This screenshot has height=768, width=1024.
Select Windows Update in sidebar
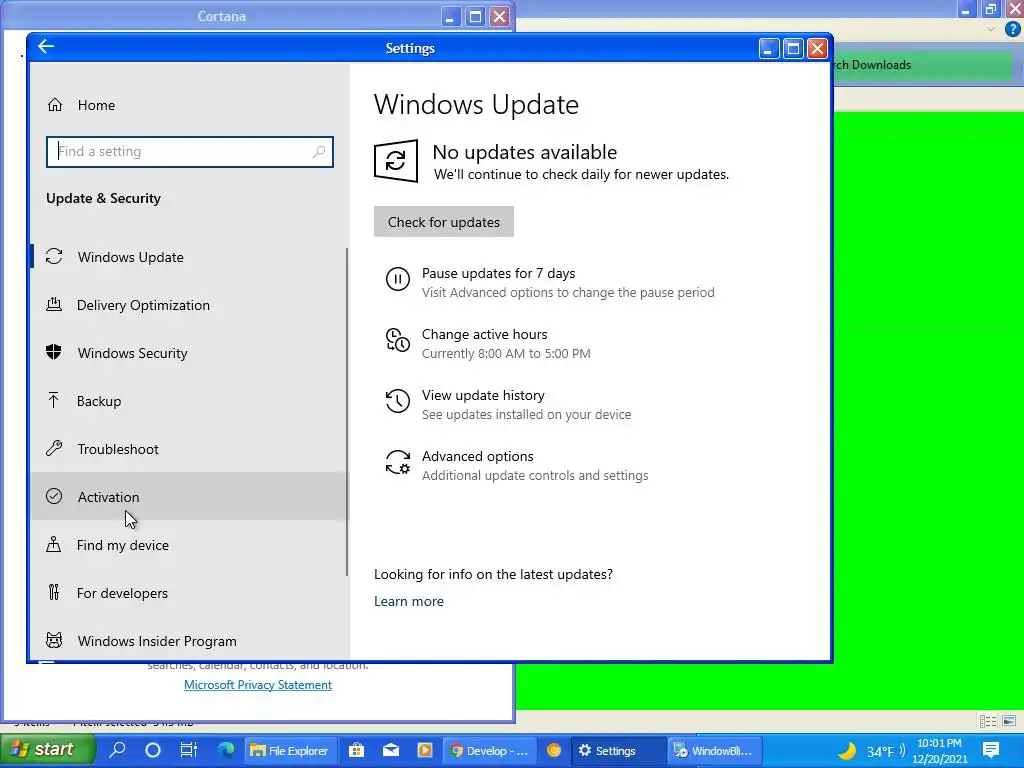(x=189, y=257)
